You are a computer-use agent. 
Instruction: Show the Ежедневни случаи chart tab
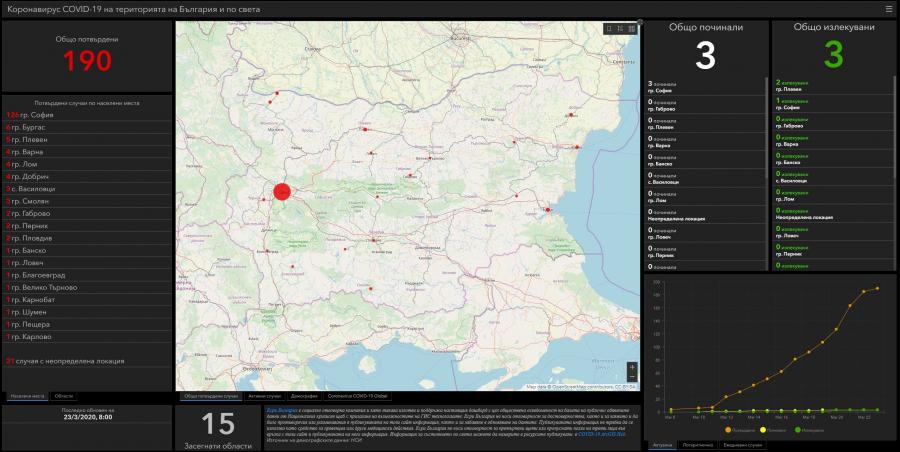(x=742, y=444)
